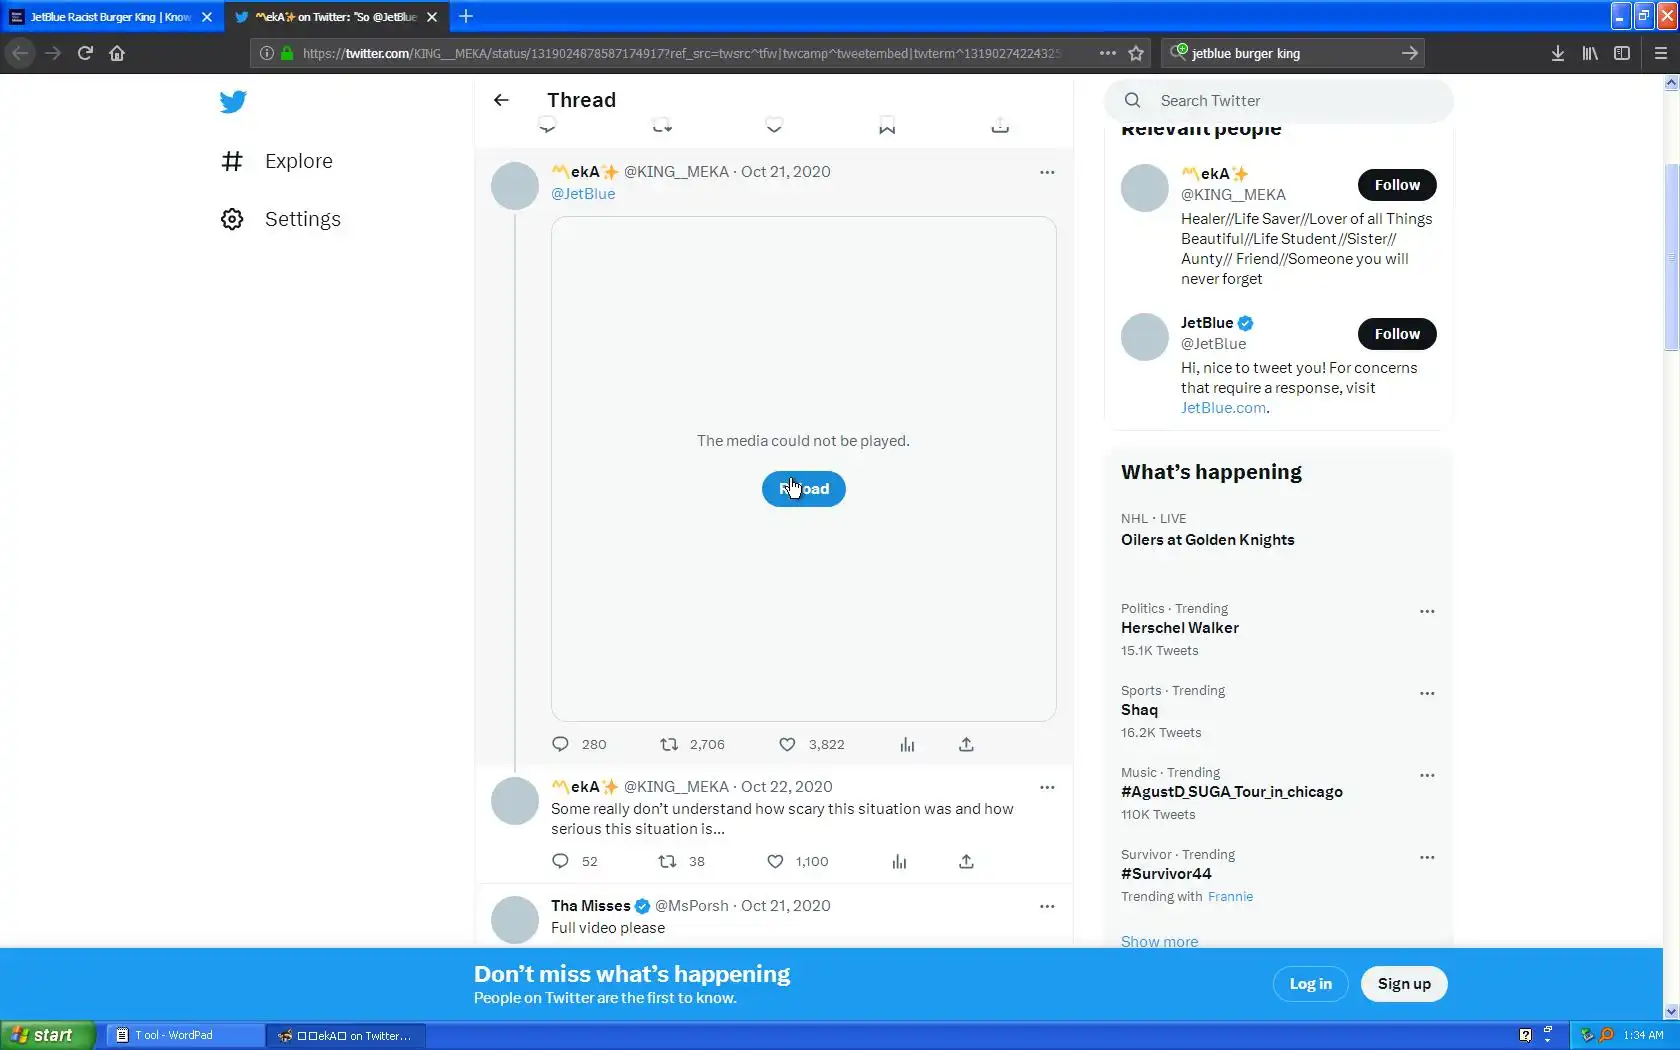Viewport: 1680px width, 1050px height.
Task: Open the browser Library menu
Action: click(x=1590, y=53)
